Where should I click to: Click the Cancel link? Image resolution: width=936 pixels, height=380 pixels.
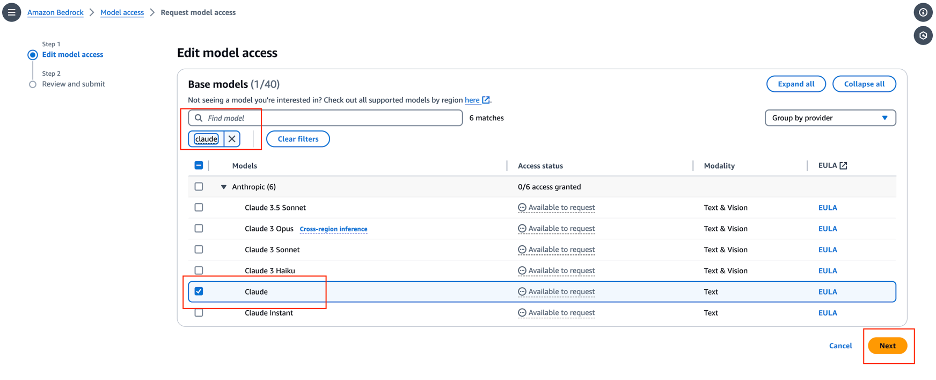click(840, 346)
